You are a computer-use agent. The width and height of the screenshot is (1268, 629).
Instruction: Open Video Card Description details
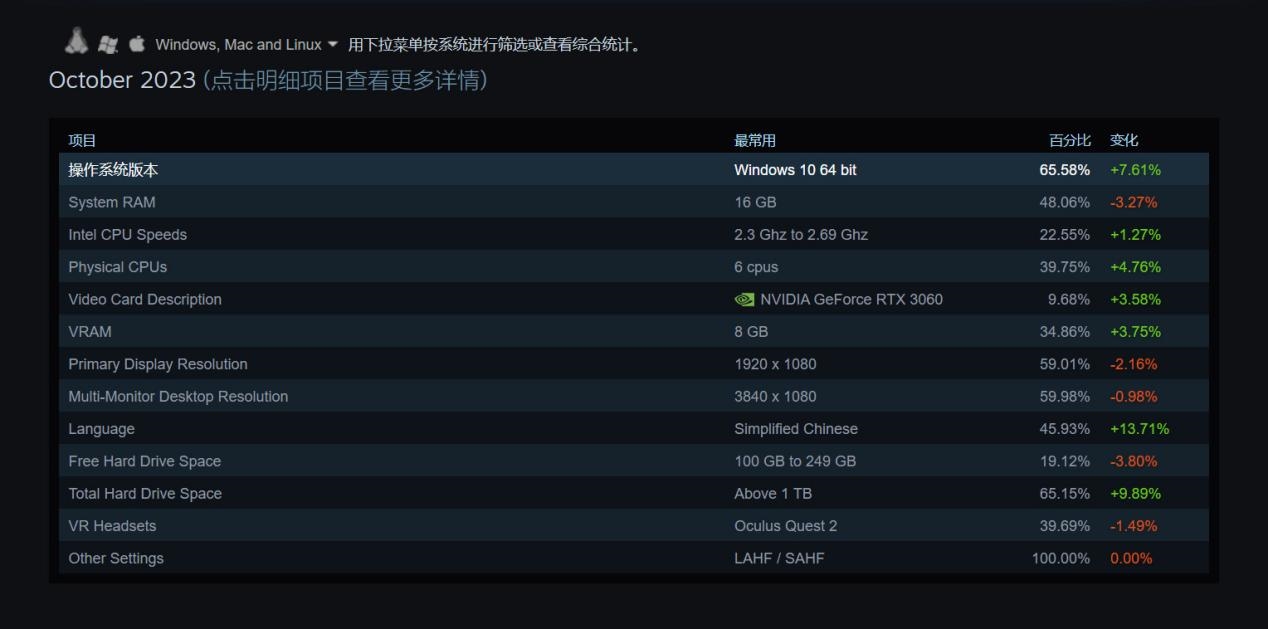pos(145,299)
